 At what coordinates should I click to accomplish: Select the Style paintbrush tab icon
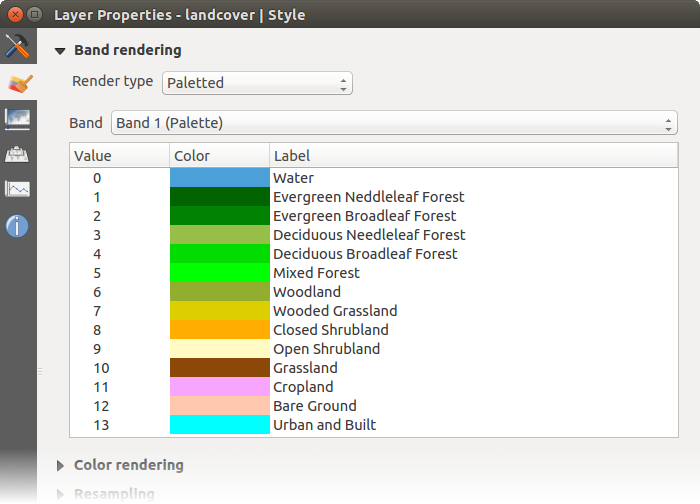coord(18,82)
